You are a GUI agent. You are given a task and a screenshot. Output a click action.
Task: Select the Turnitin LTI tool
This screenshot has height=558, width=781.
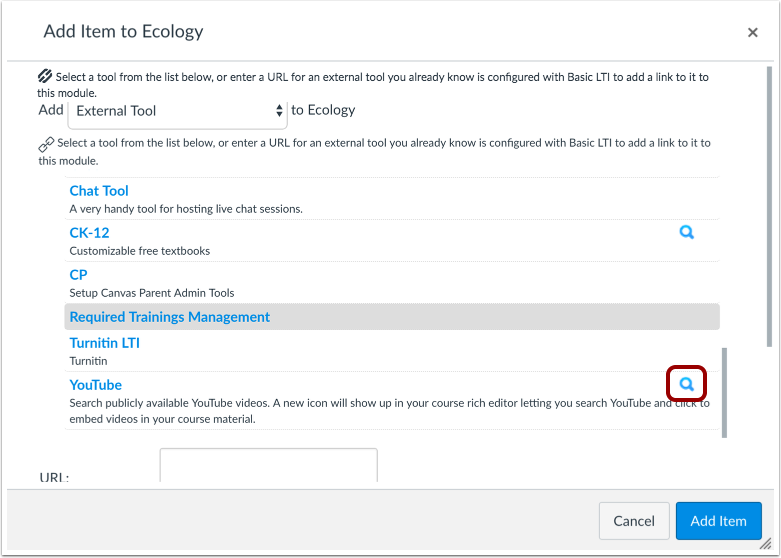pyautogui.click(x=104, y=343)
